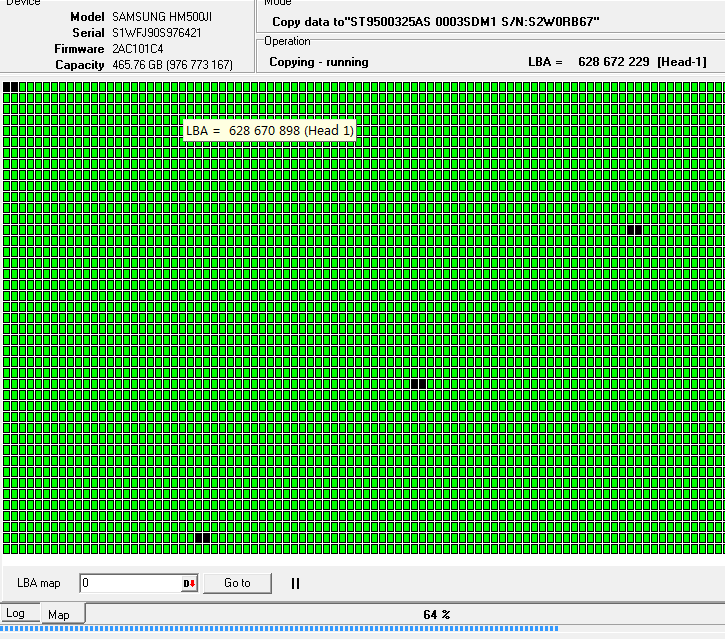The image size is (725, 639).
Task: Switch to the Map tab
Action: (x=59, y=614)
